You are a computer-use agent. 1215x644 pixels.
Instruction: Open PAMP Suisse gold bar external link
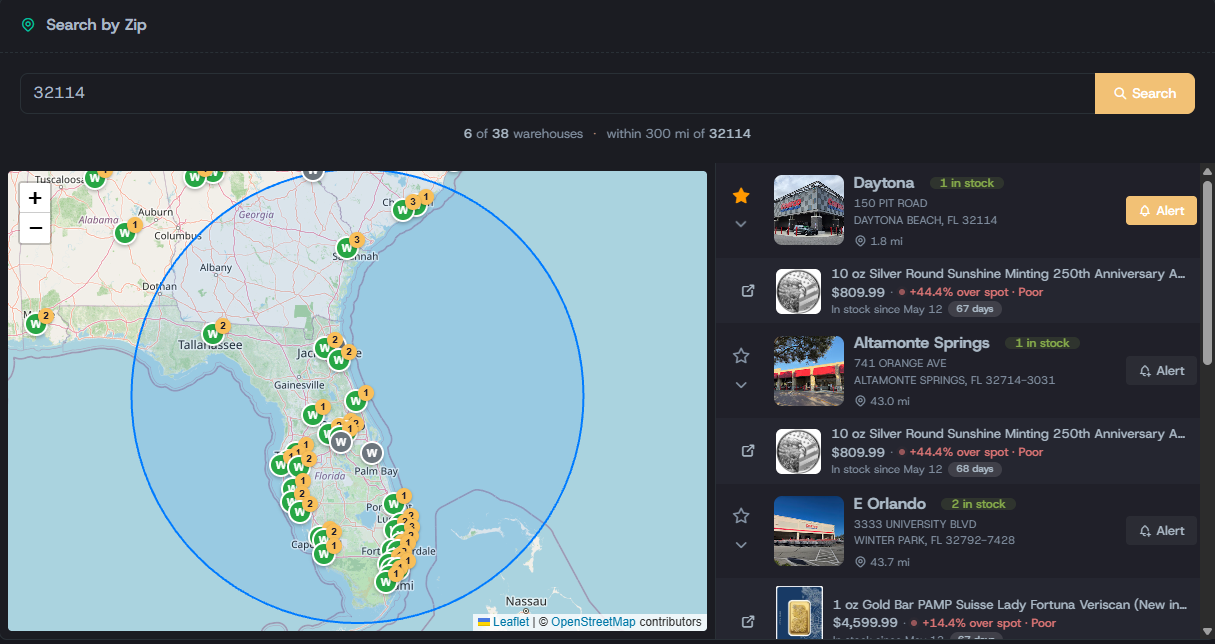(x=748, y=621)
